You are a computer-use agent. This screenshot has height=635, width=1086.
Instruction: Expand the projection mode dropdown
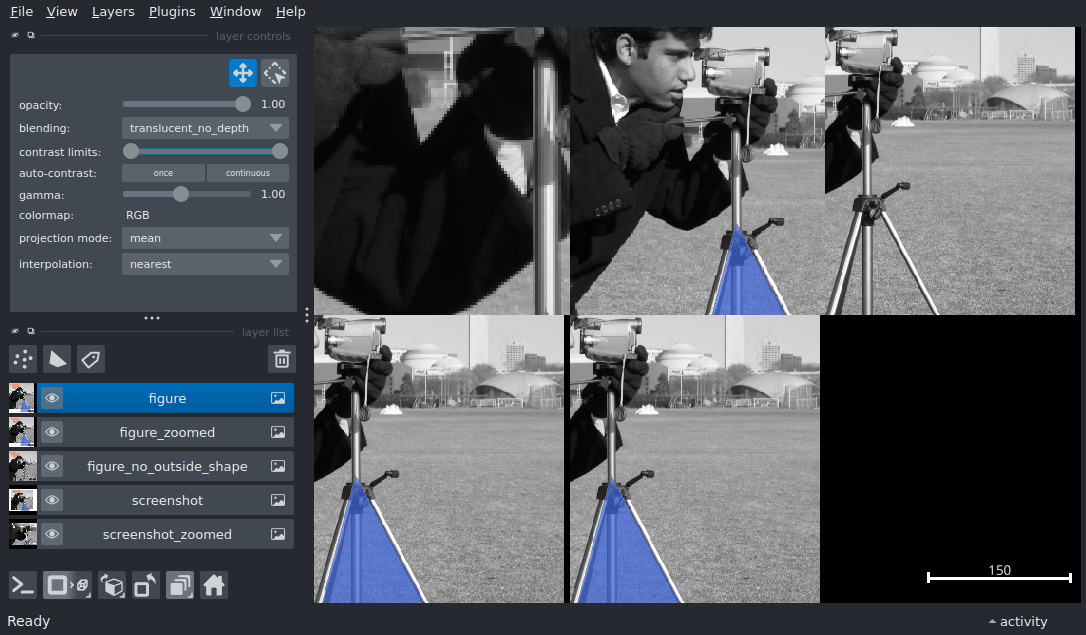pyautogui.click(x=205, y=238)
